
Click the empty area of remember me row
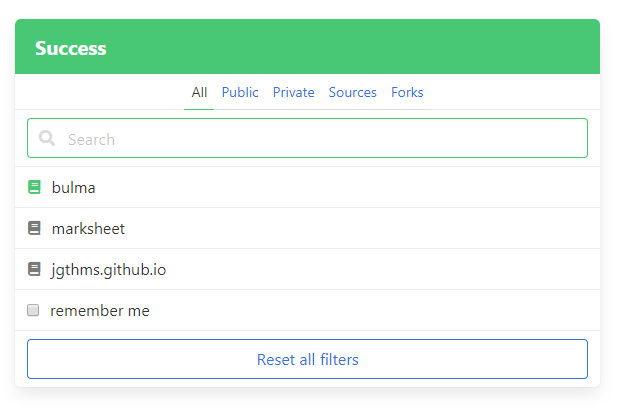[374, 310]
